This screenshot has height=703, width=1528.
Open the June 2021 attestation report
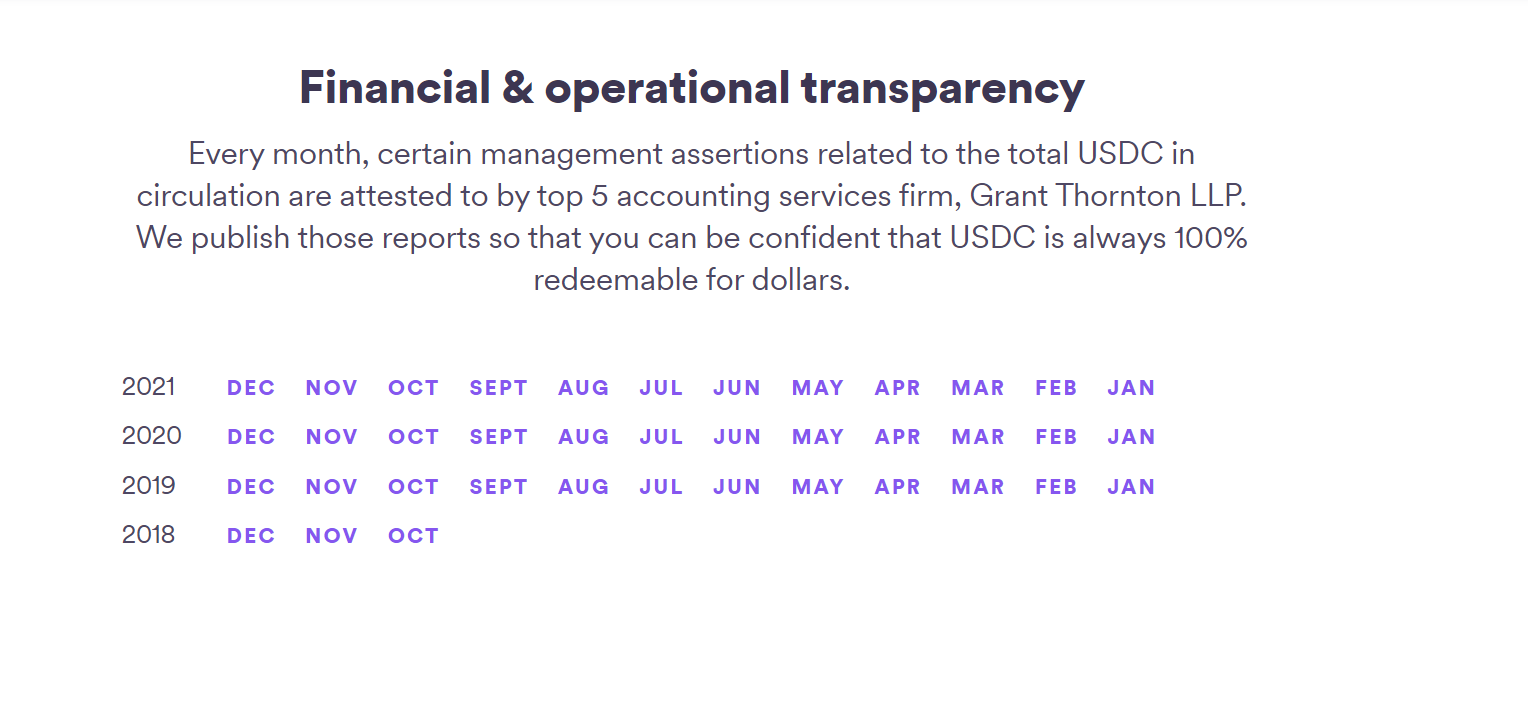click(737, 388)
